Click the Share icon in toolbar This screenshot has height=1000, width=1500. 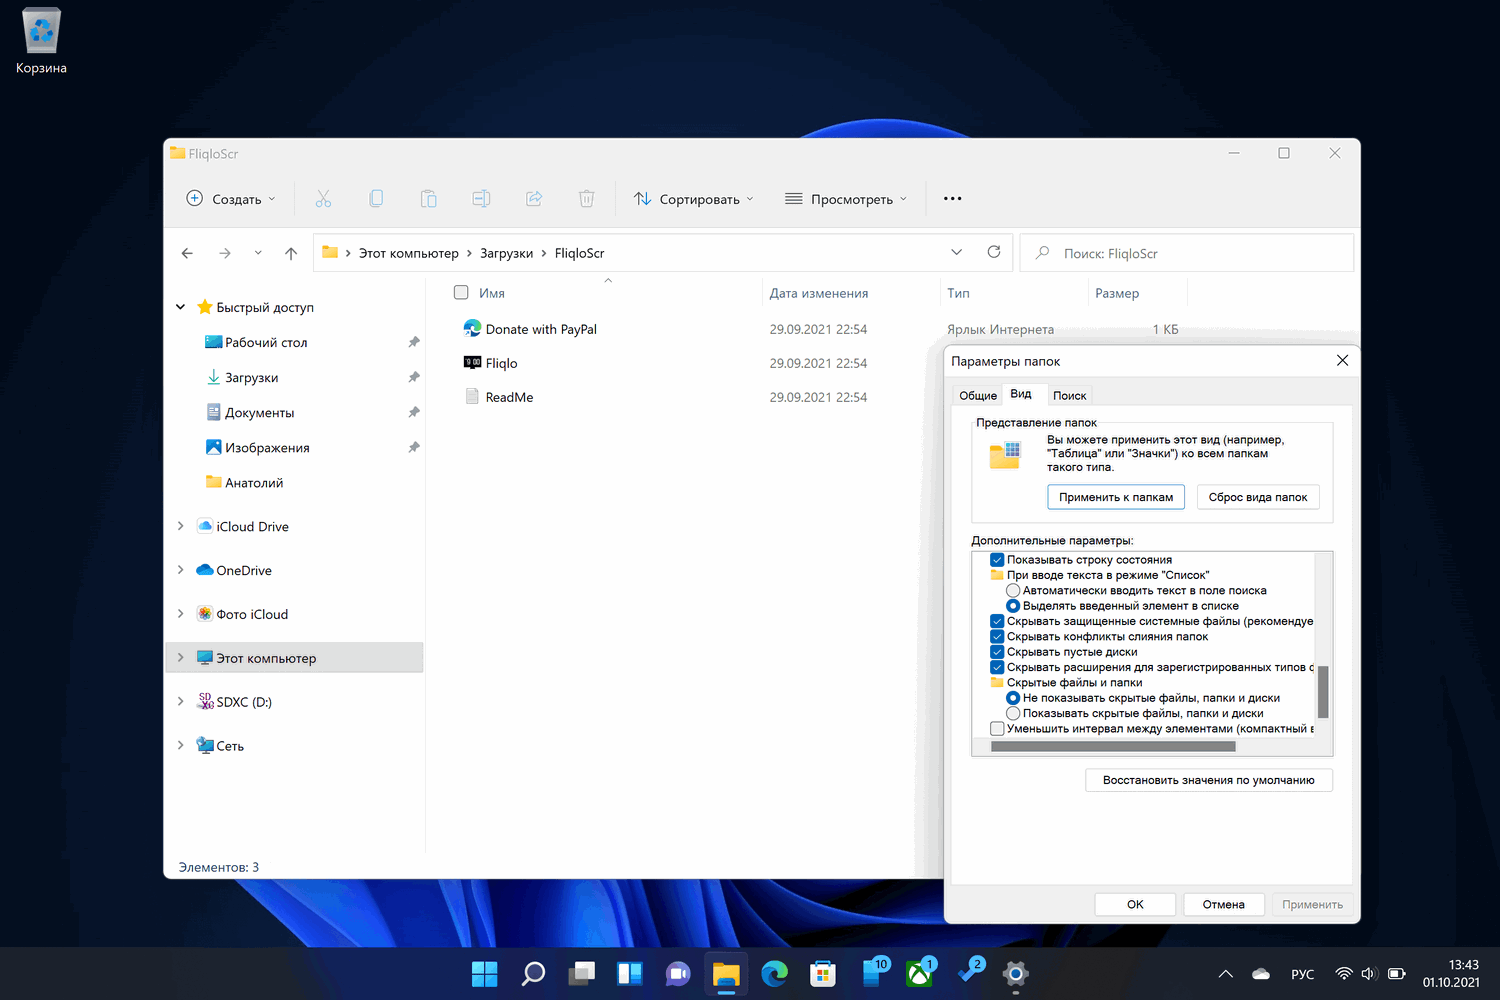pyautogui.click(x=534, y=199)
